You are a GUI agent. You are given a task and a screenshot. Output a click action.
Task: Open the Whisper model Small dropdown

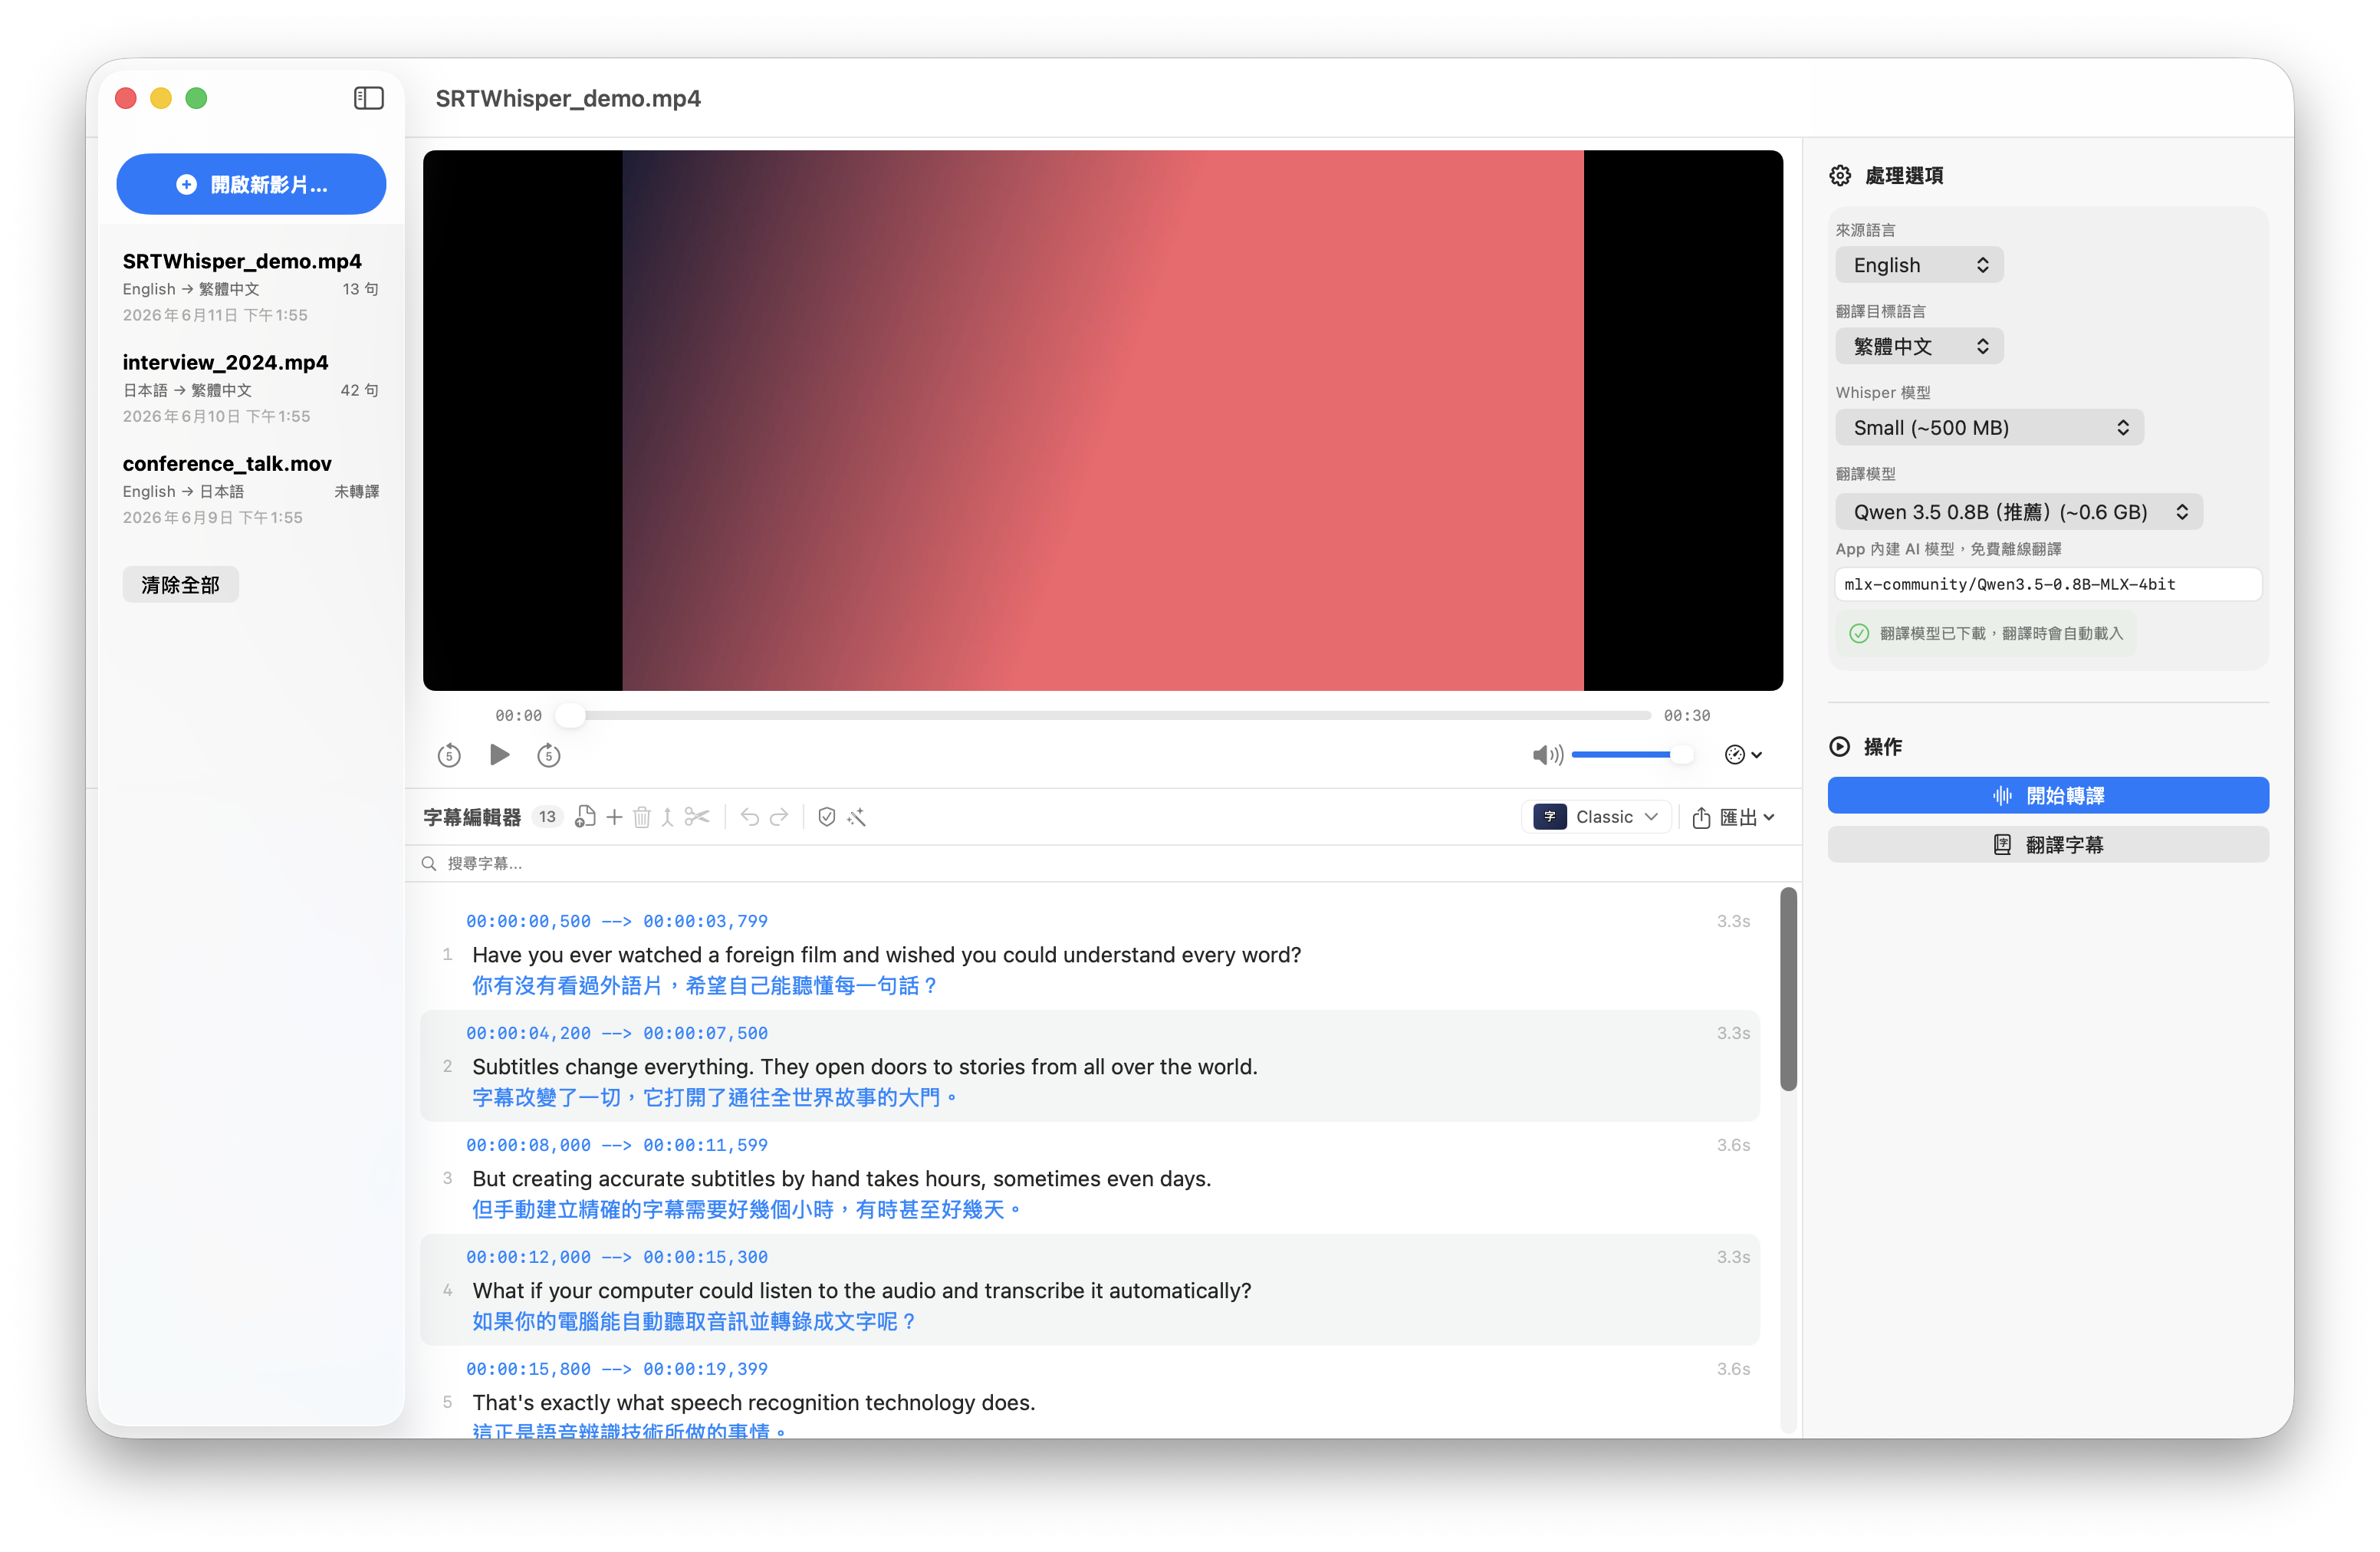point(1988,428)
